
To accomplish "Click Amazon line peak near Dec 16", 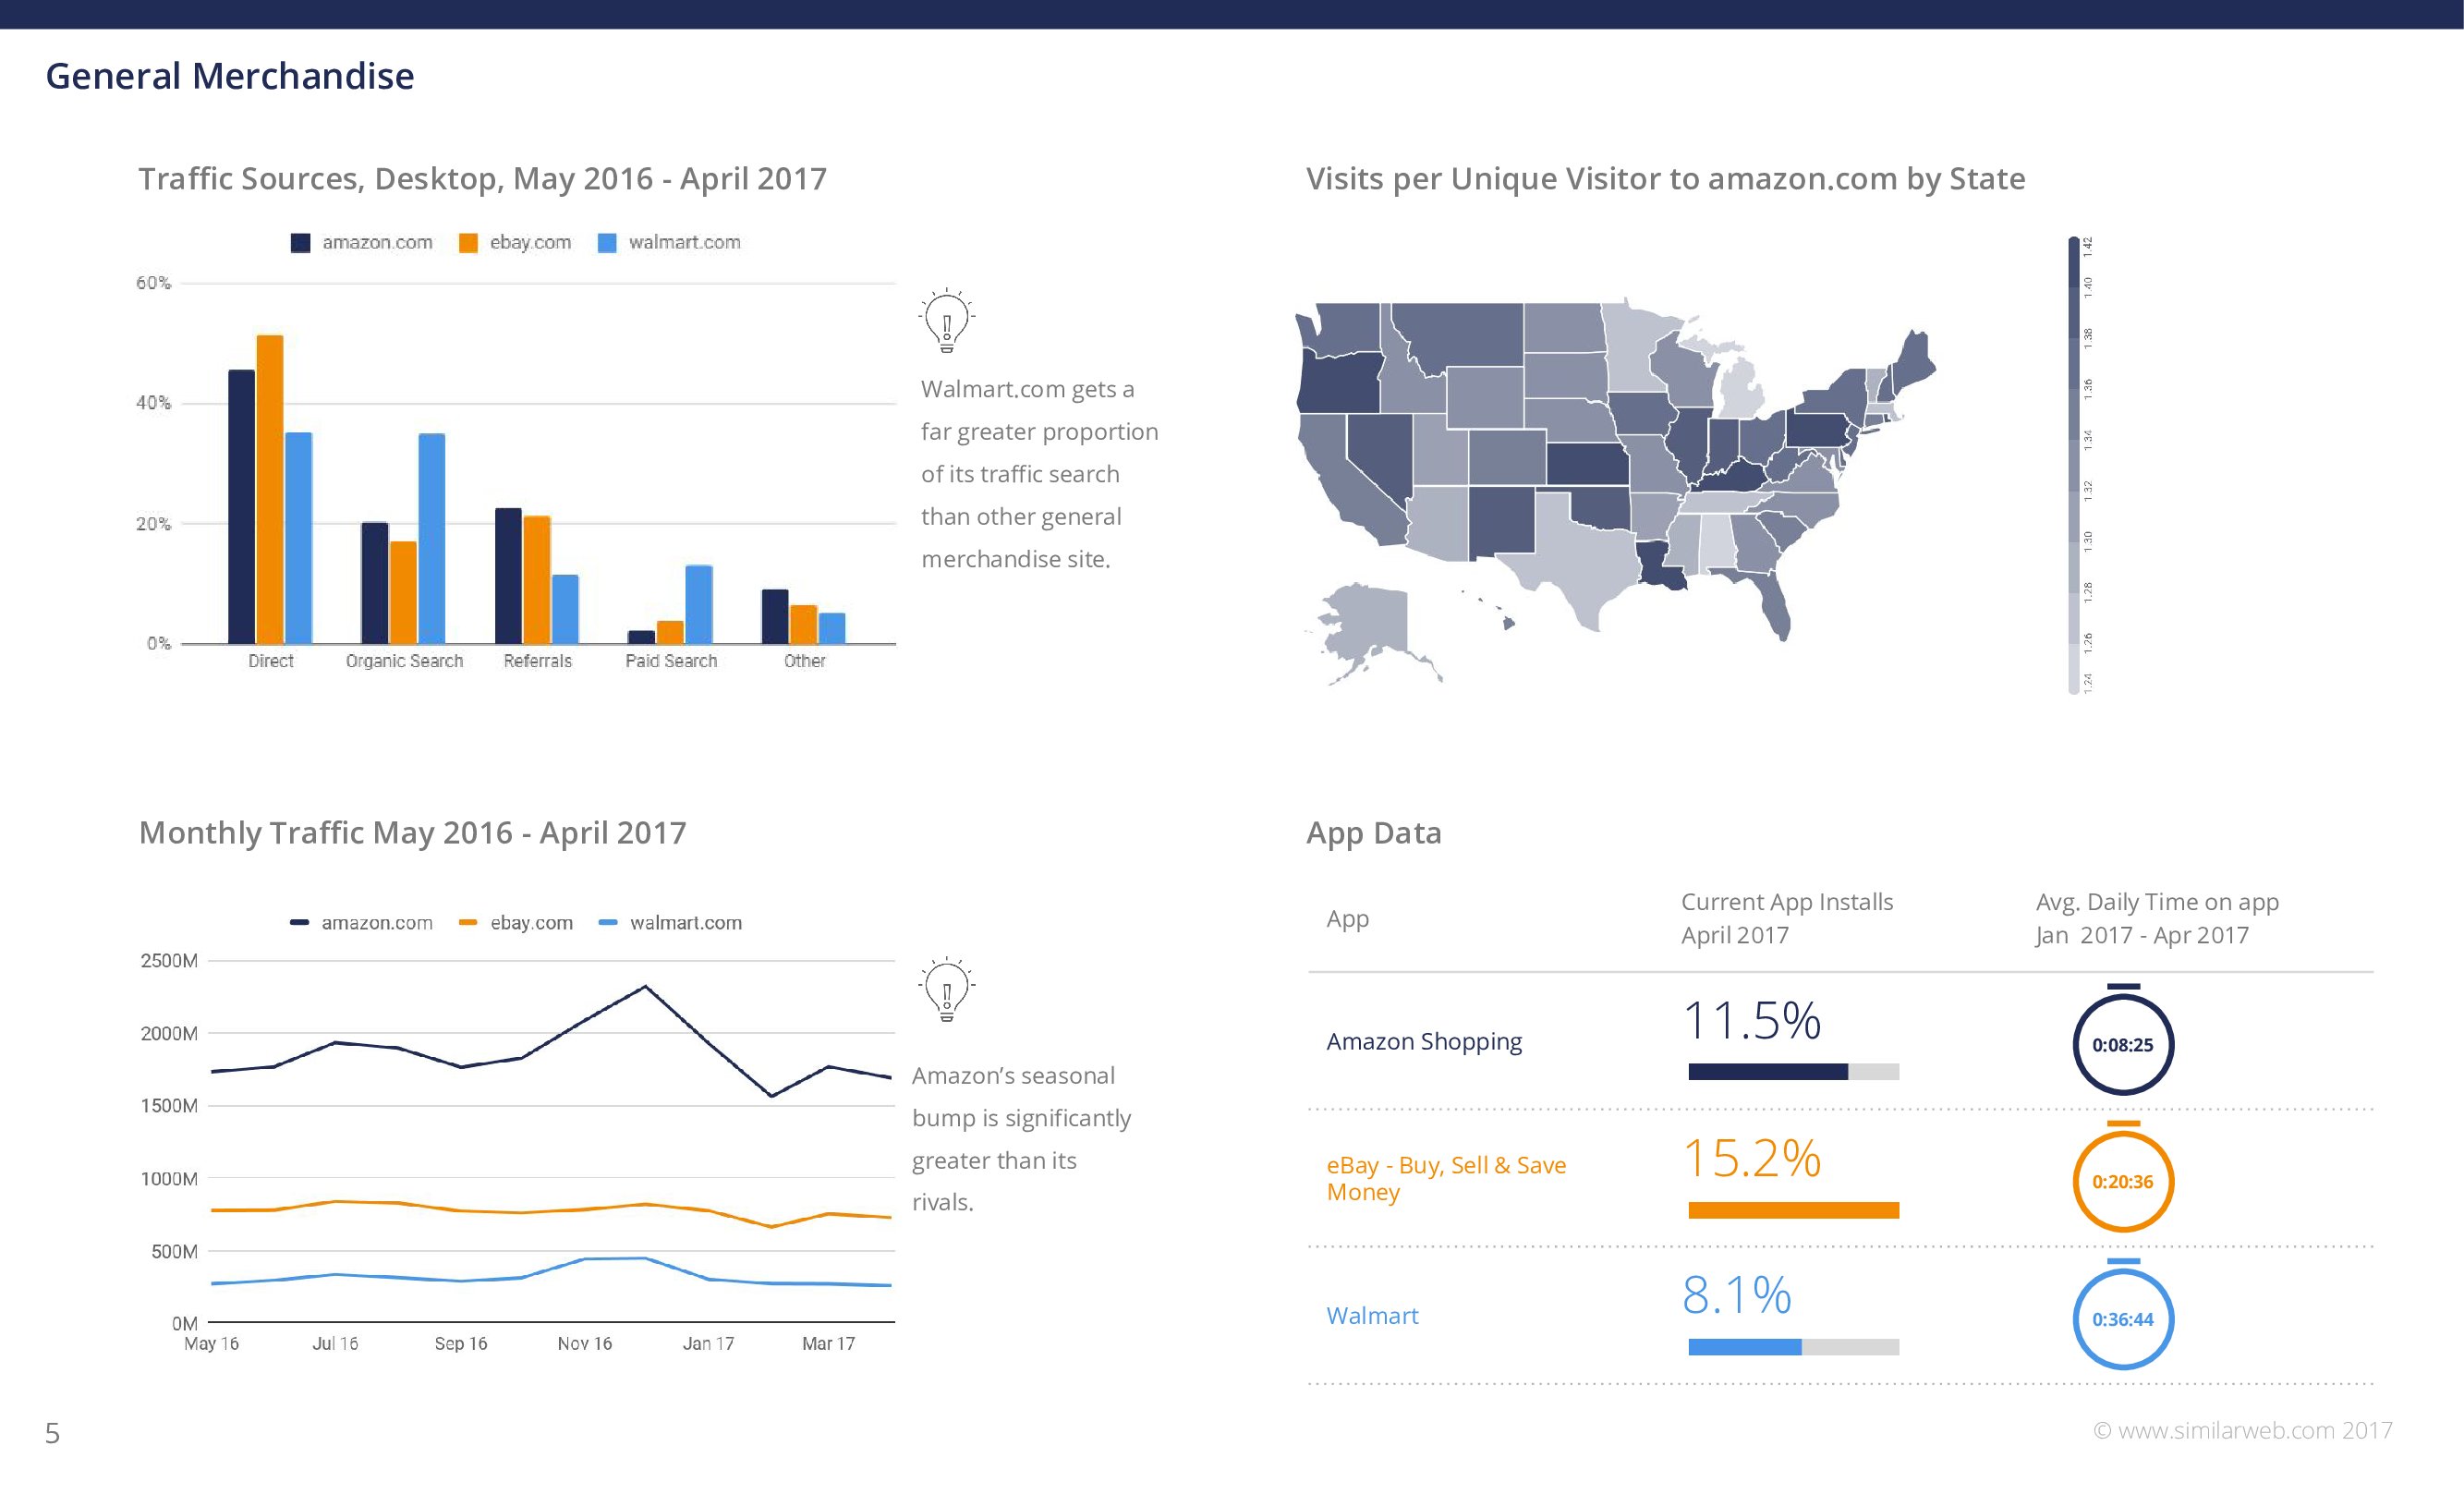I will [645, 987].
